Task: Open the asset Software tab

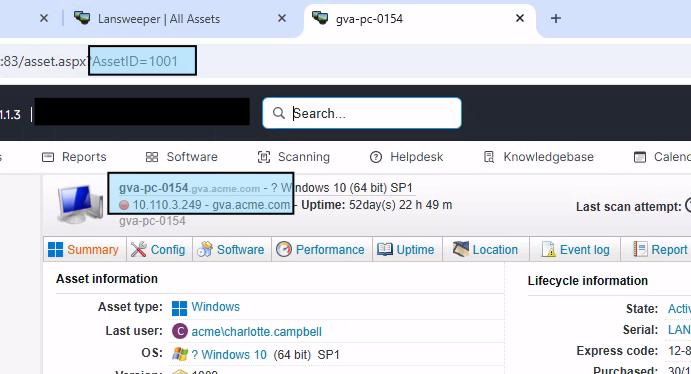Action: coord(231,249)
